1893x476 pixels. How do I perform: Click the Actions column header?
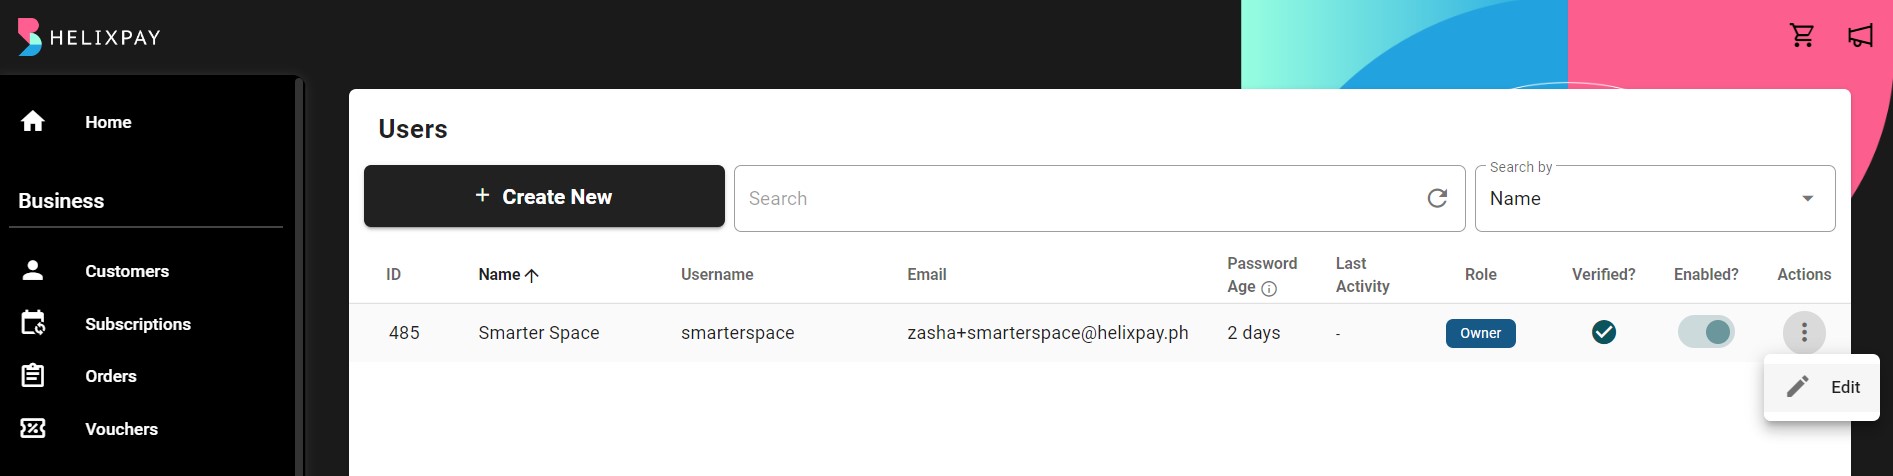1804,274
